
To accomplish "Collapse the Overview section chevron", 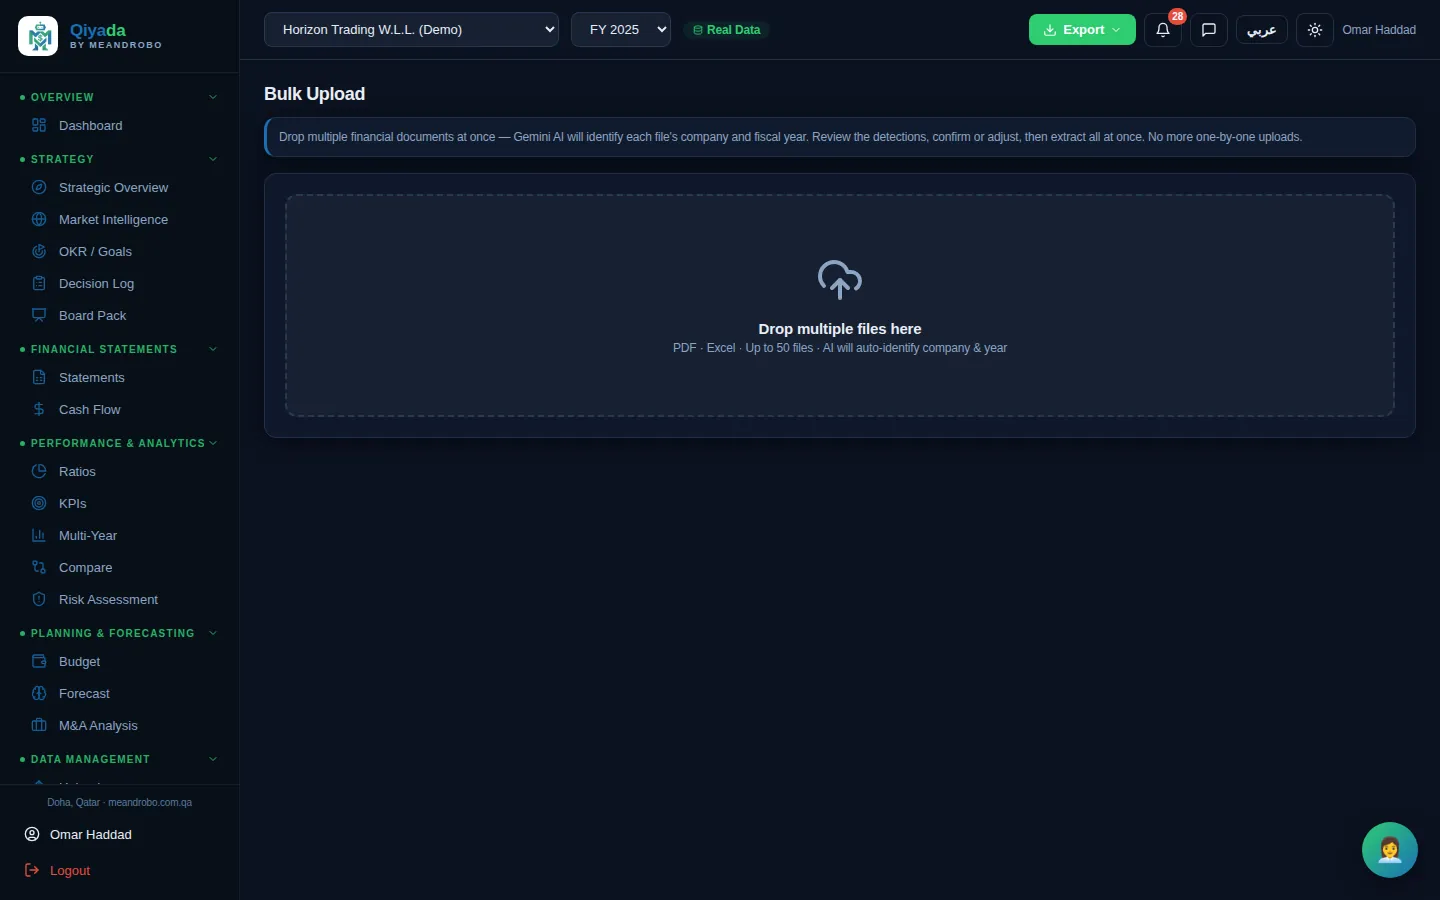I will click(213, 97).
